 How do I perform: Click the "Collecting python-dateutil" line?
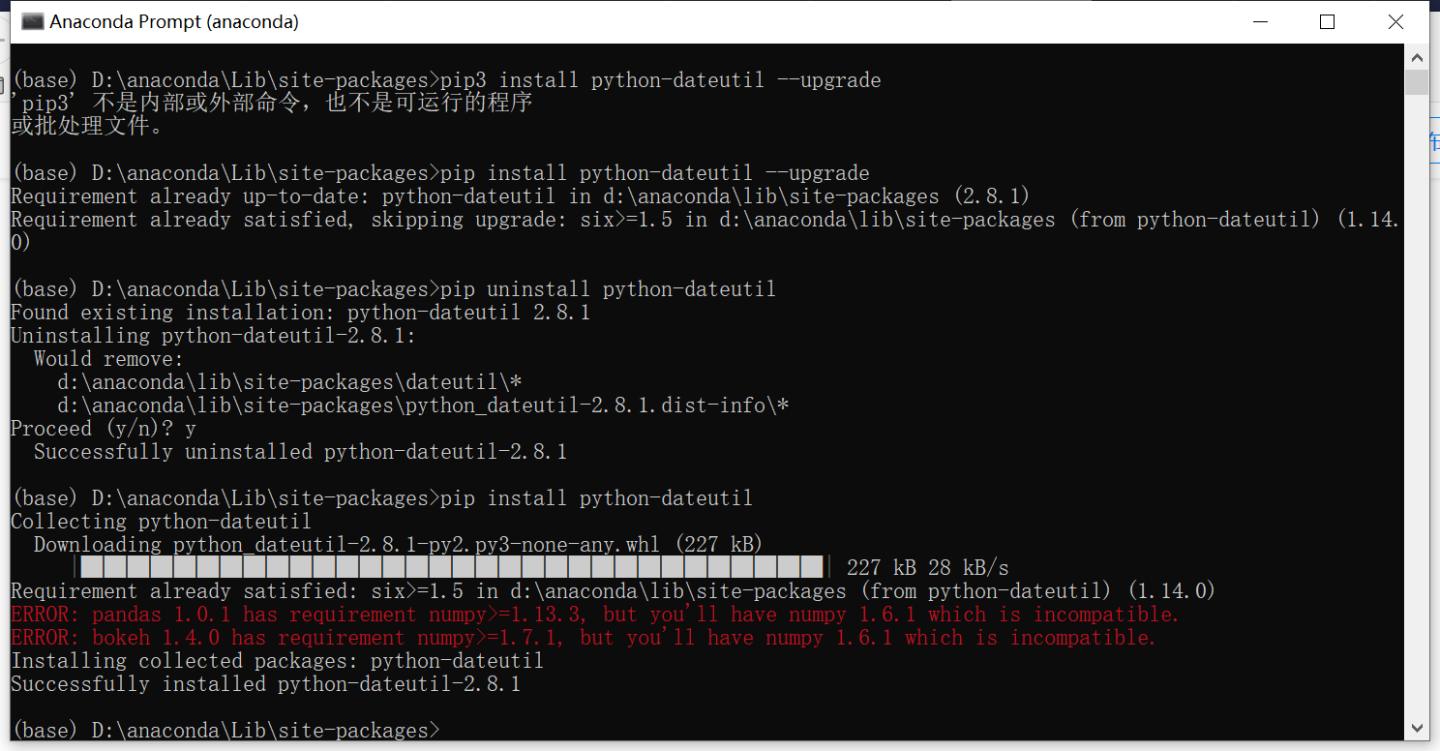[160, 522]
